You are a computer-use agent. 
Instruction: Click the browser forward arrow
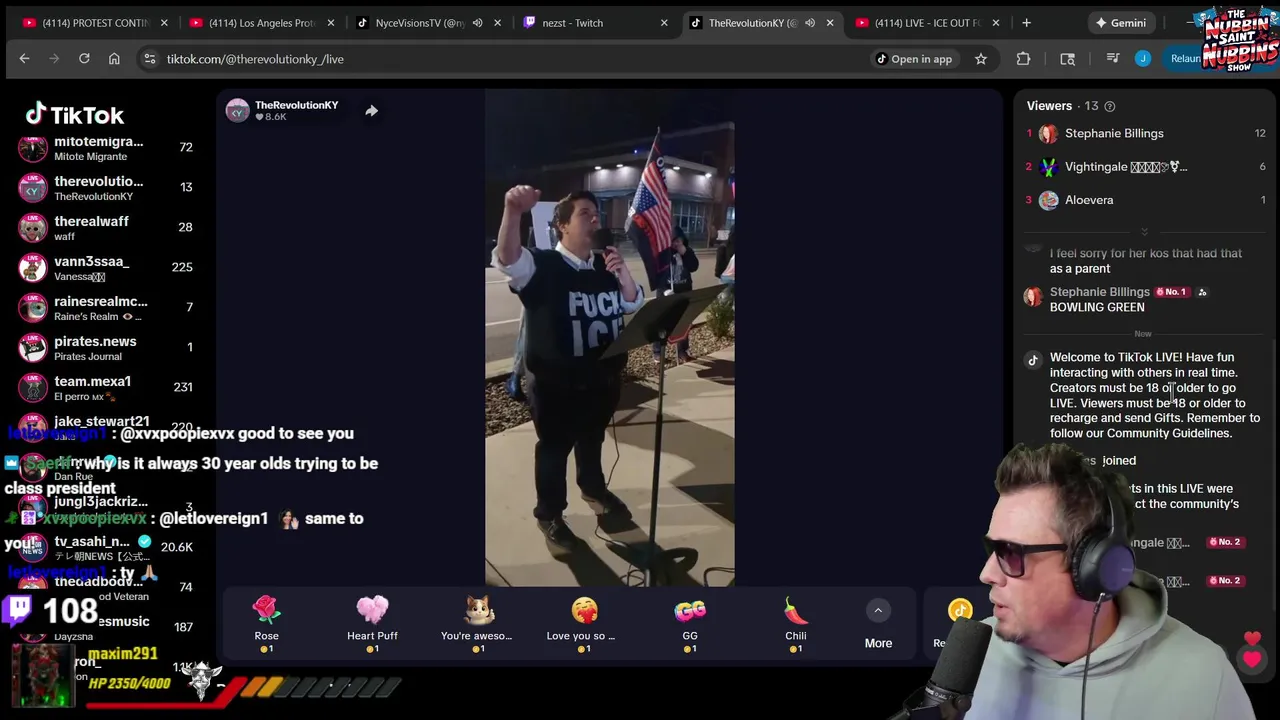tap(54, 59)
